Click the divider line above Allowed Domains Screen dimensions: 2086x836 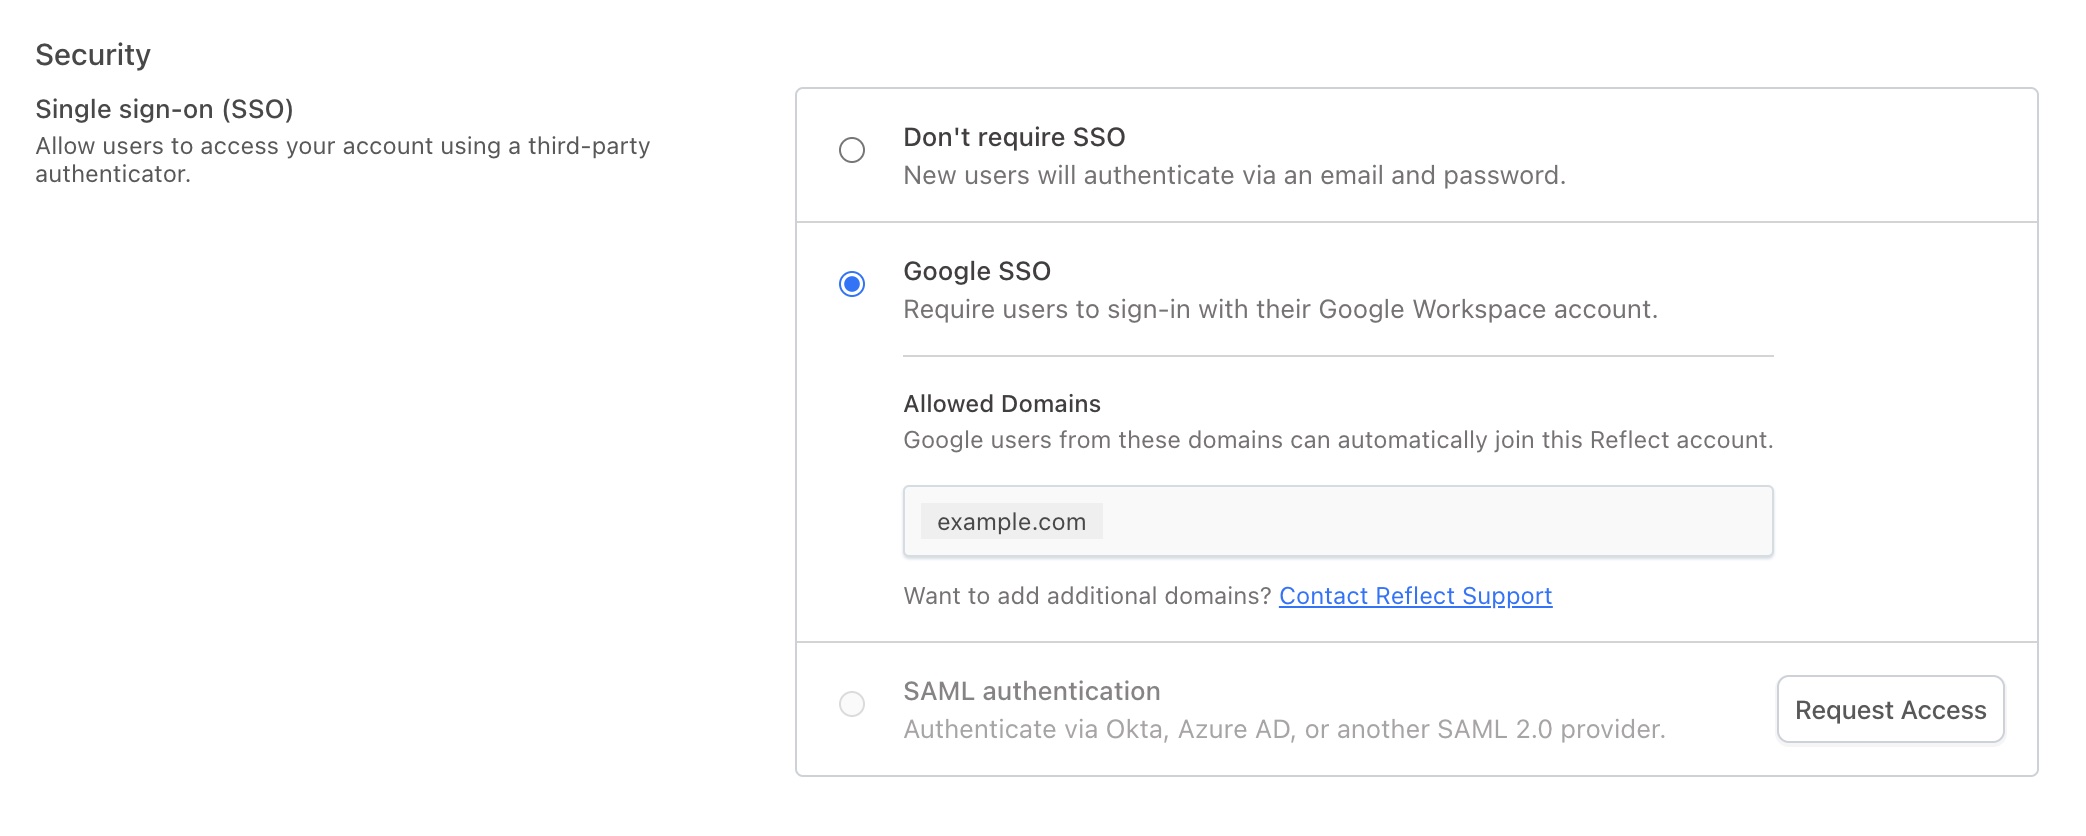(x=1338, y=356)
